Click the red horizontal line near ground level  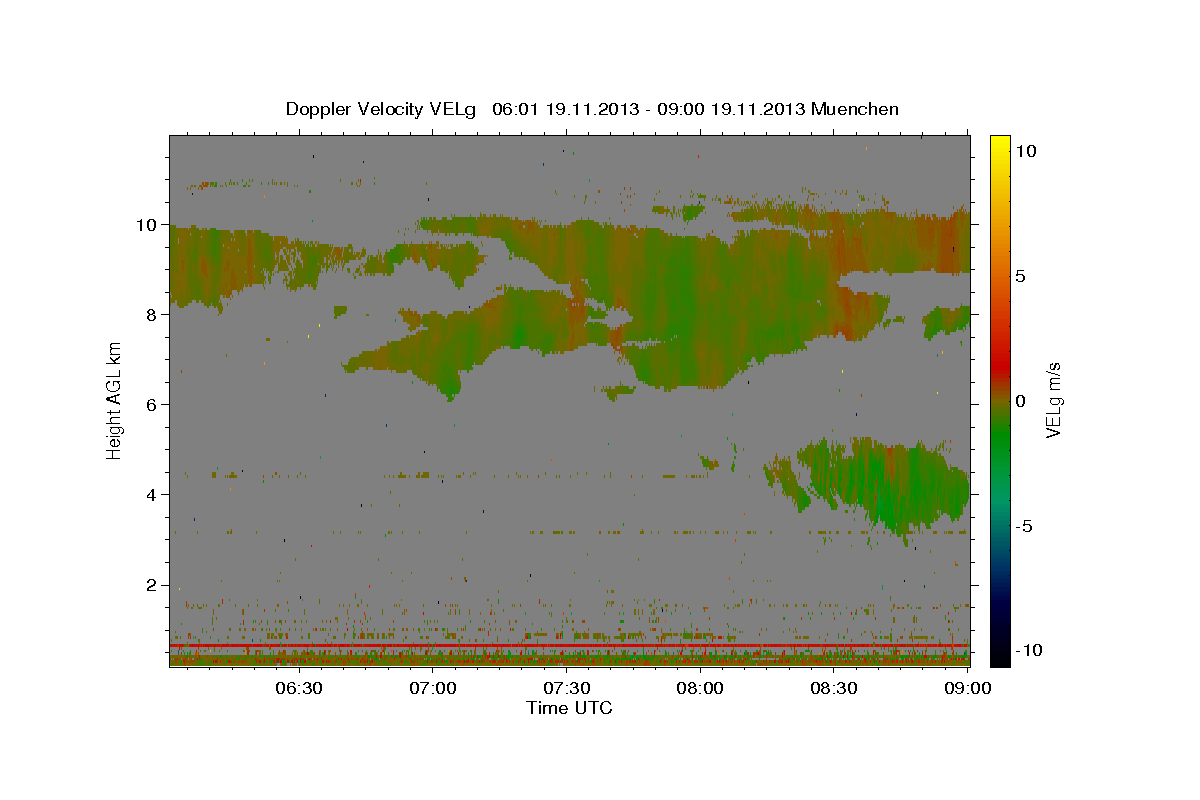click(569, 646)
